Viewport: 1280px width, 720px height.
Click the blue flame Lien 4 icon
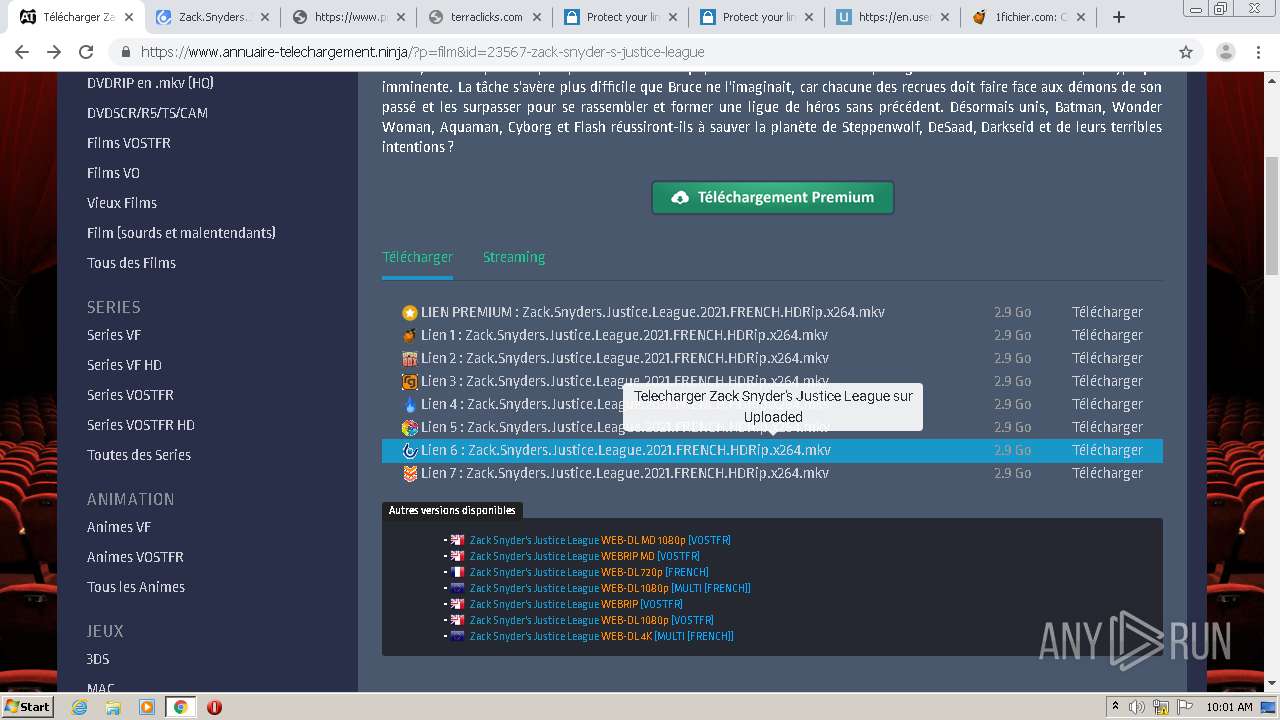[410, 405]
